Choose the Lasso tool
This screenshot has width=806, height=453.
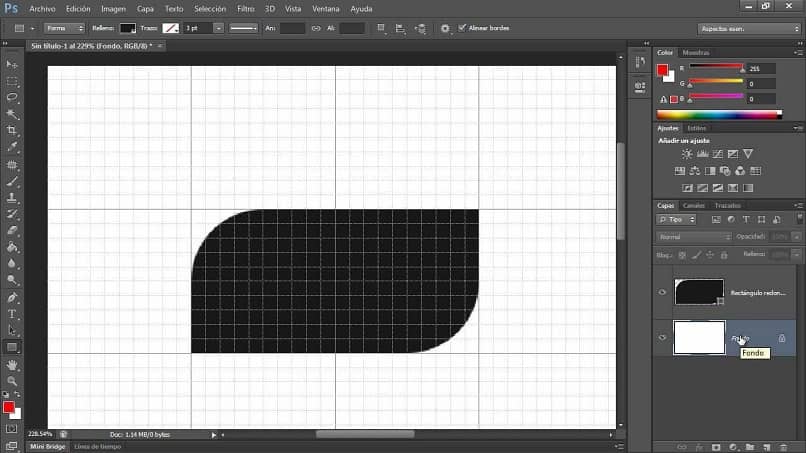[12, 98]
